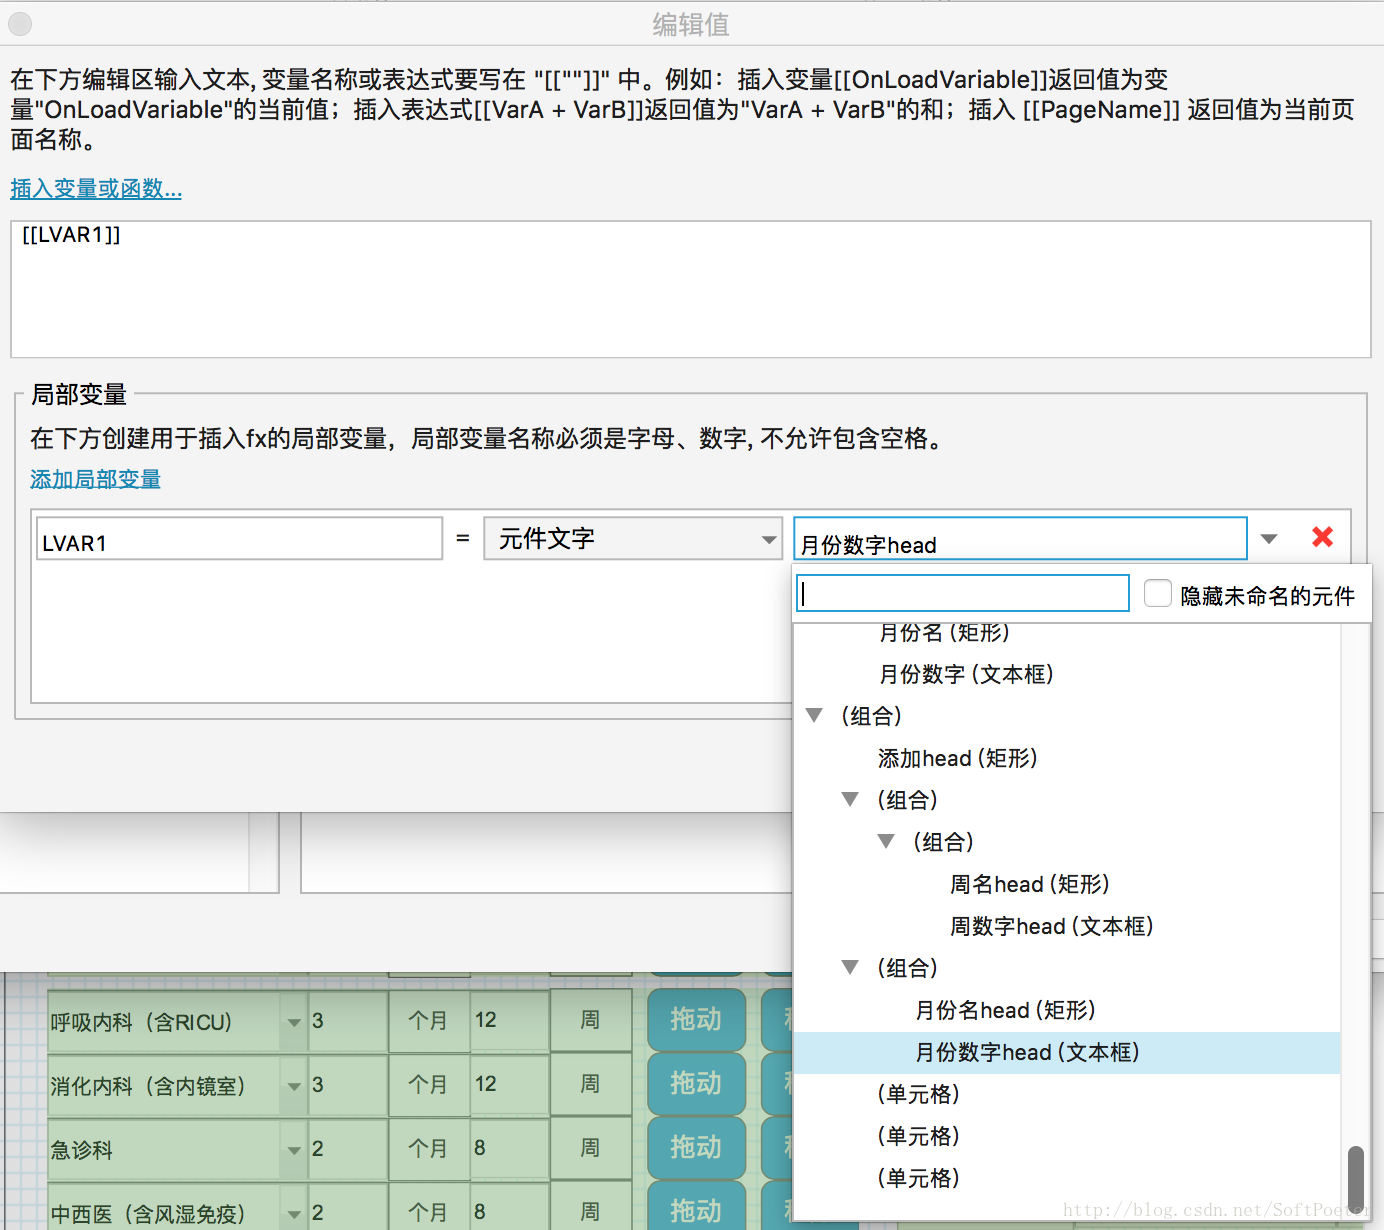
Task: Click month value 3 in 呼吸内科 row
Action: (347, 1021)
